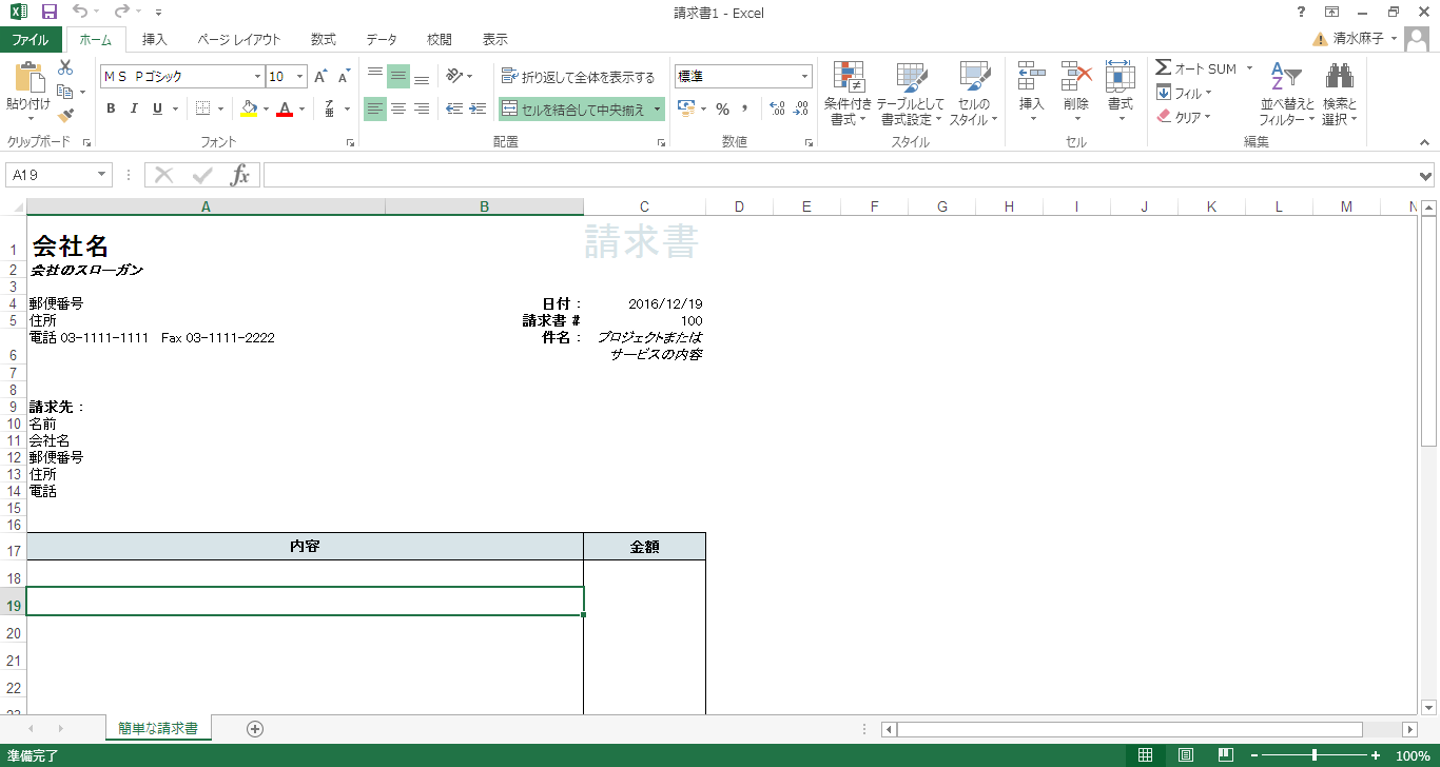Click the Increase Decimal icon
Image resolution: width=1440 pixels, height=767 pixels.
[776, 109]
